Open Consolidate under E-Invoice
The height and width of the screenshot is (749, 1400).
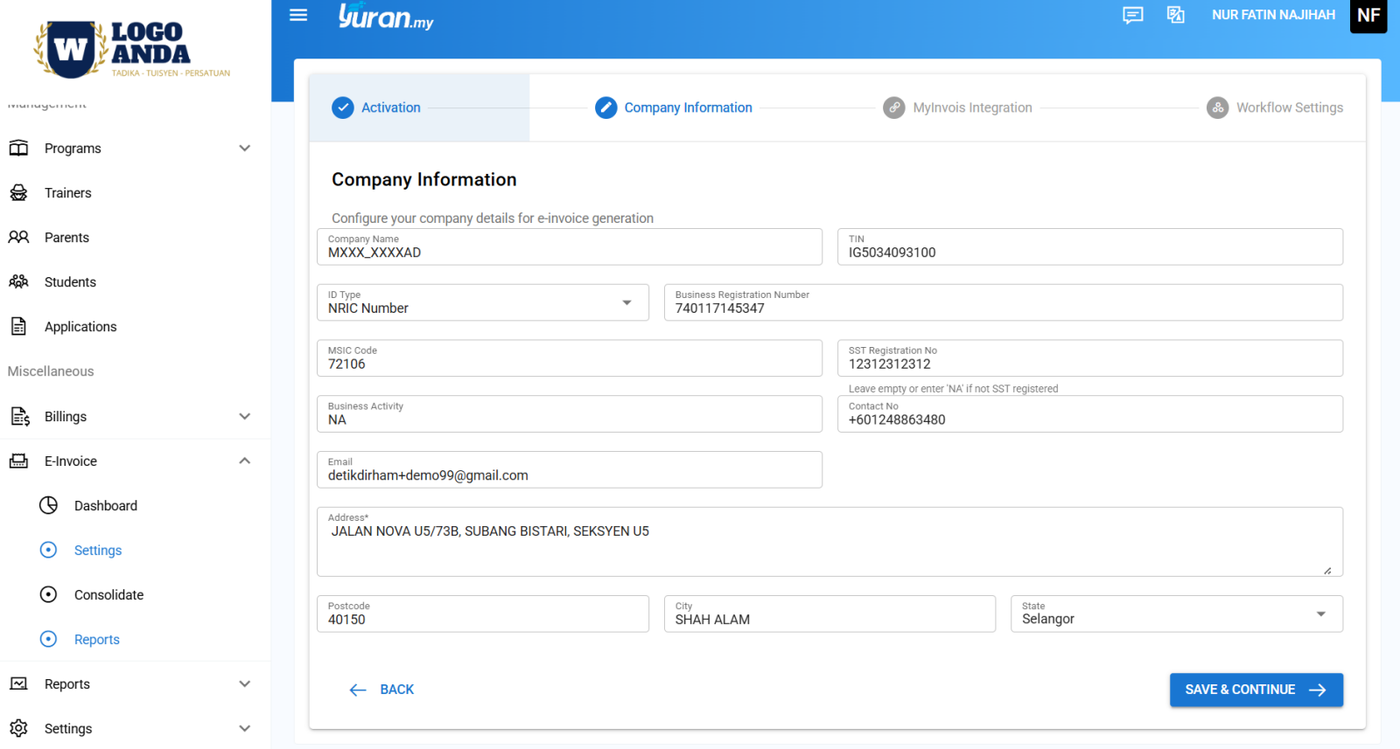point(108,595)
